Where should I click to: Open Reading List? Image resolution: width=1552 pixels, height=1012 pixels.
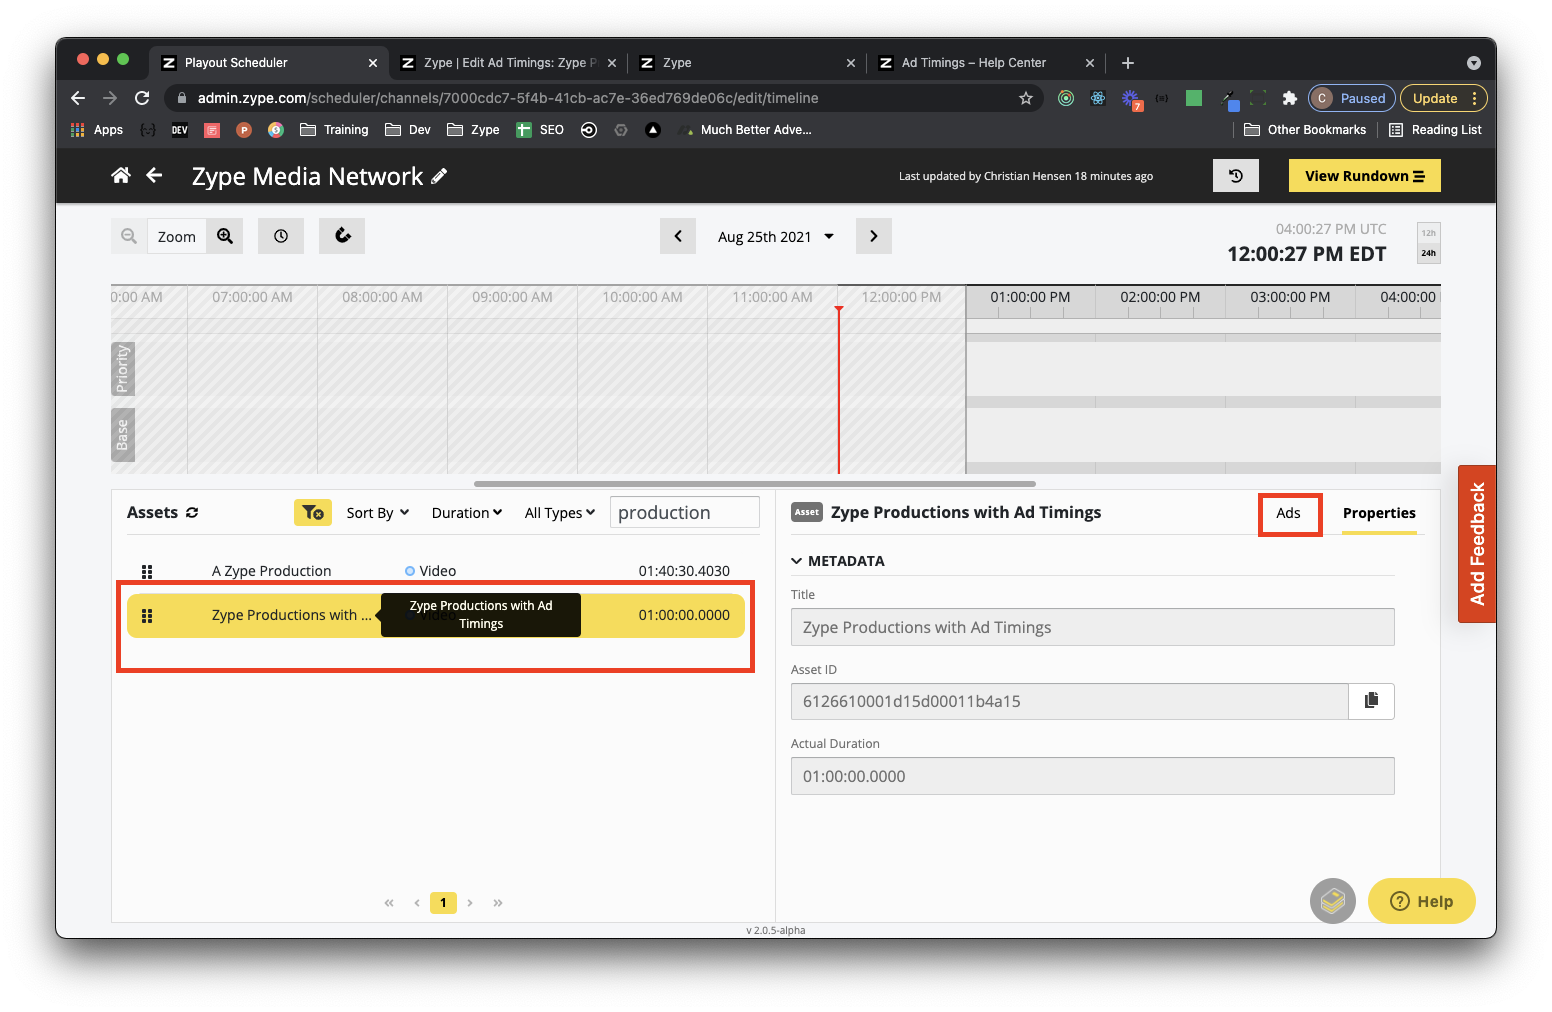click(1435, 130)
